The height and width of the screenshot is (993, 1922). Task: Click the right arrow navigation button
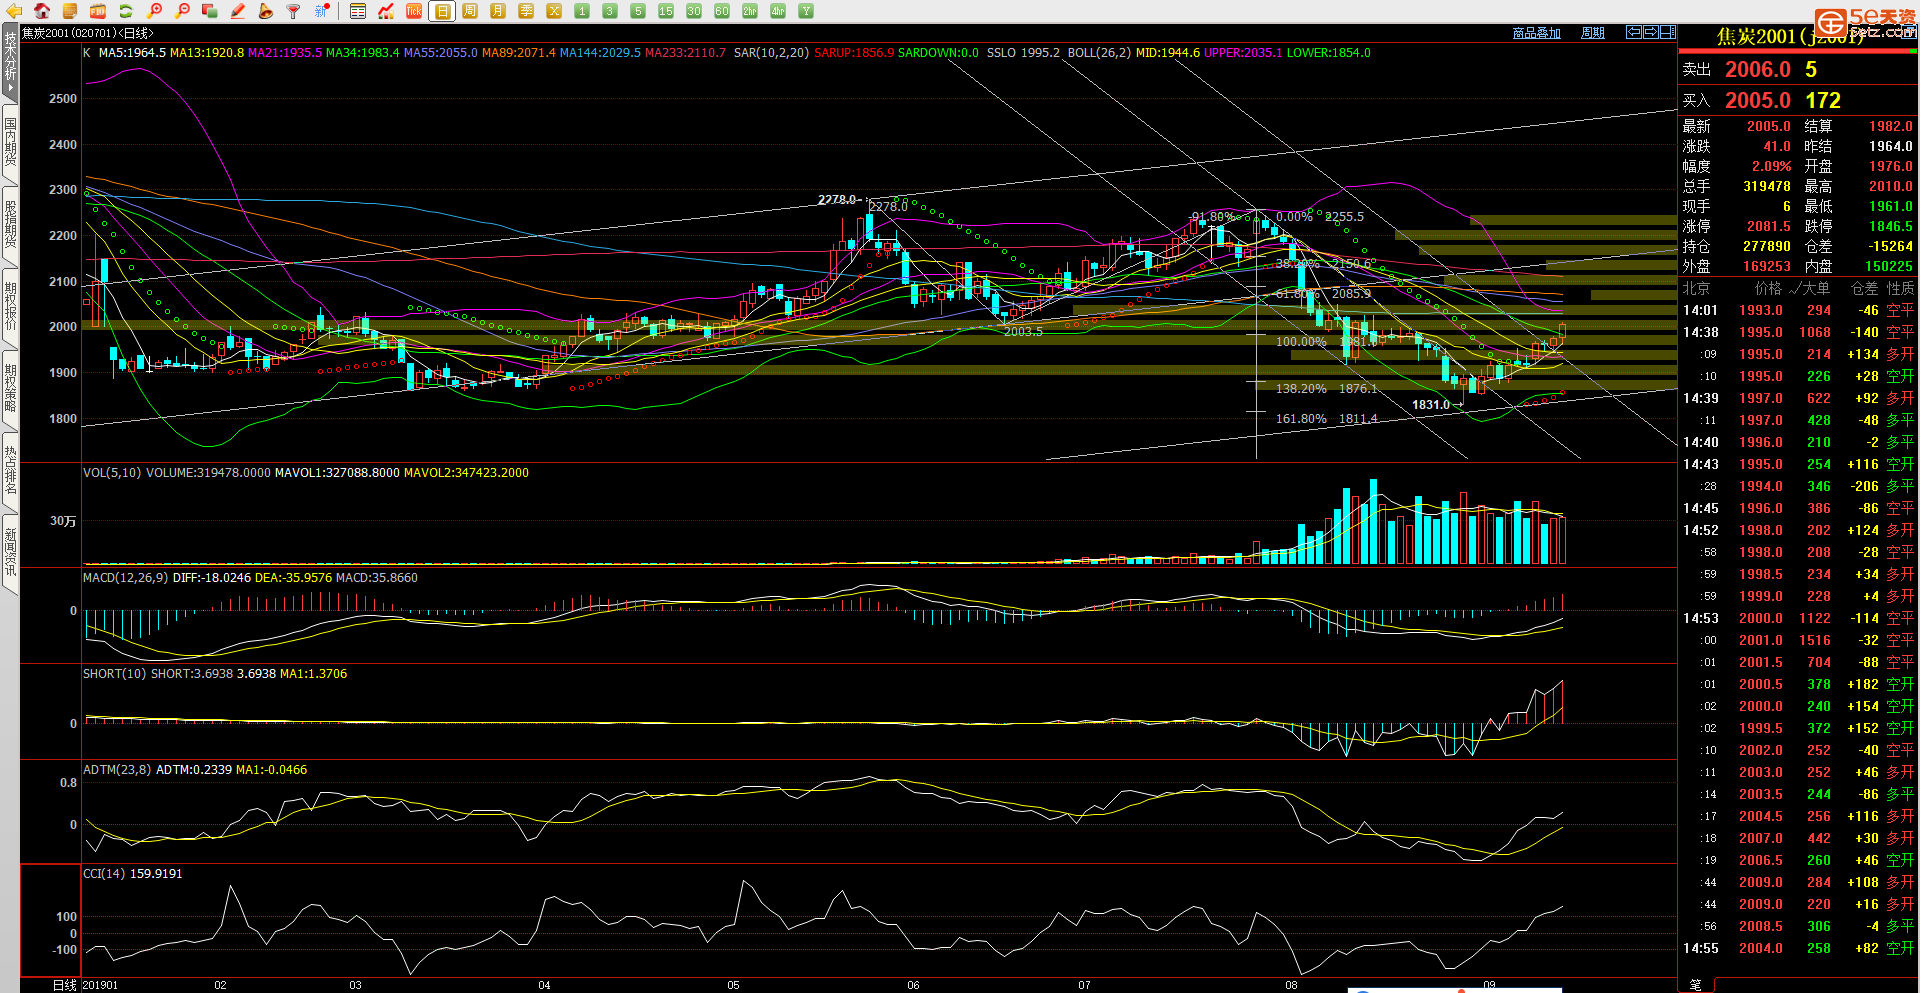pyautogui.click(x=1651, y=32)
